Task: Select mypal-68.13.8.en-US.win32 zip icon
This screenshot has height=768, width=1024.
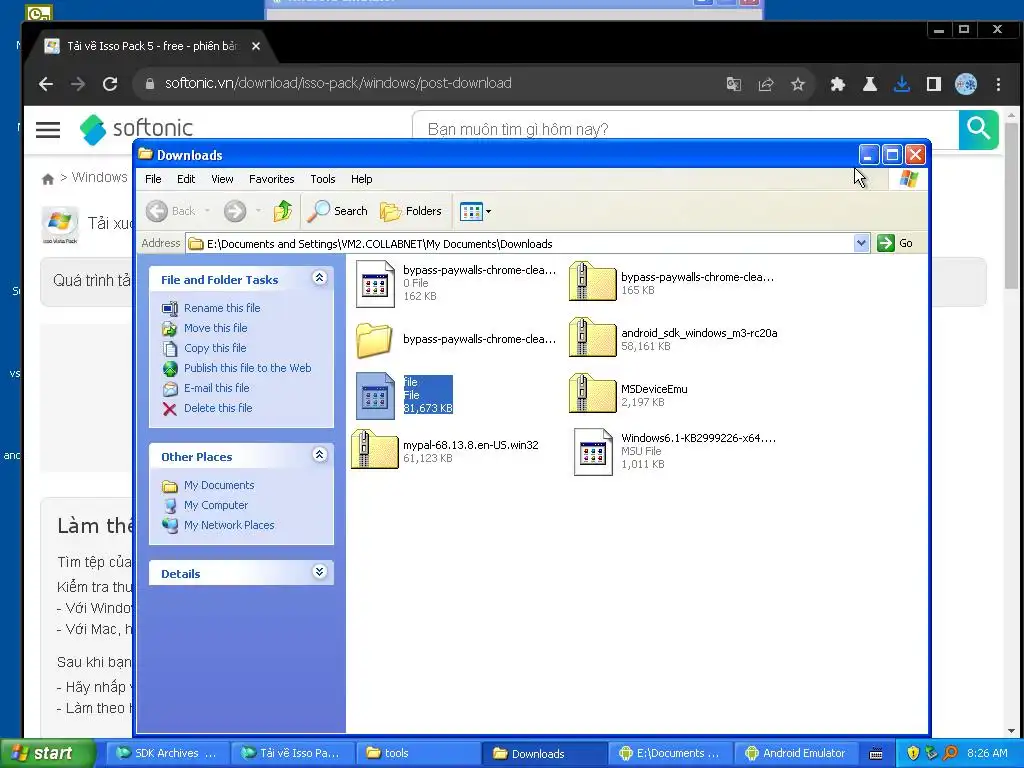Action: pyautogui.click(x=374, y=450)
